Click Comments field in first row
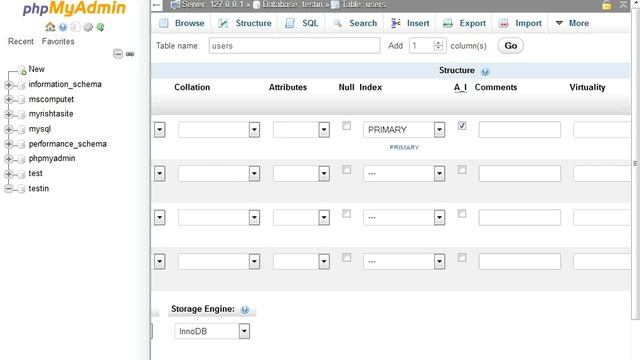The image size is (640, 360). 520,130
